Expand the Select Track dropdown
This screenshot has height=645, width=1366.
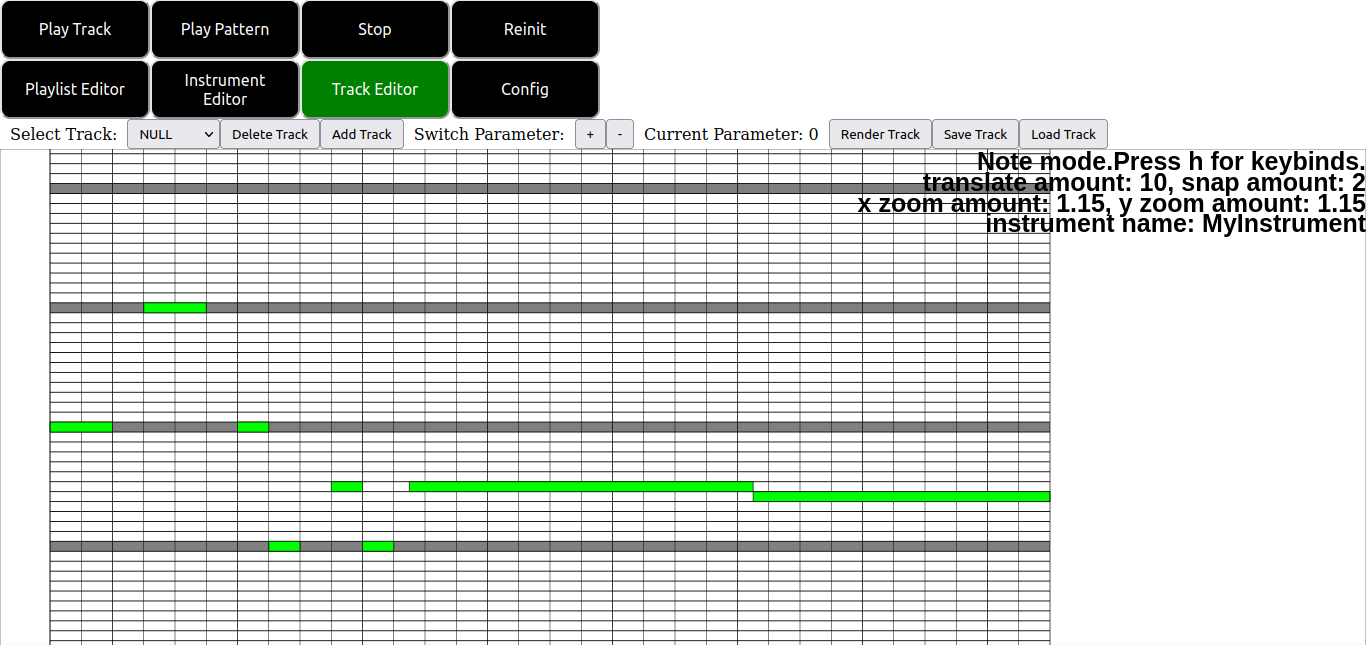coord(173,134)
